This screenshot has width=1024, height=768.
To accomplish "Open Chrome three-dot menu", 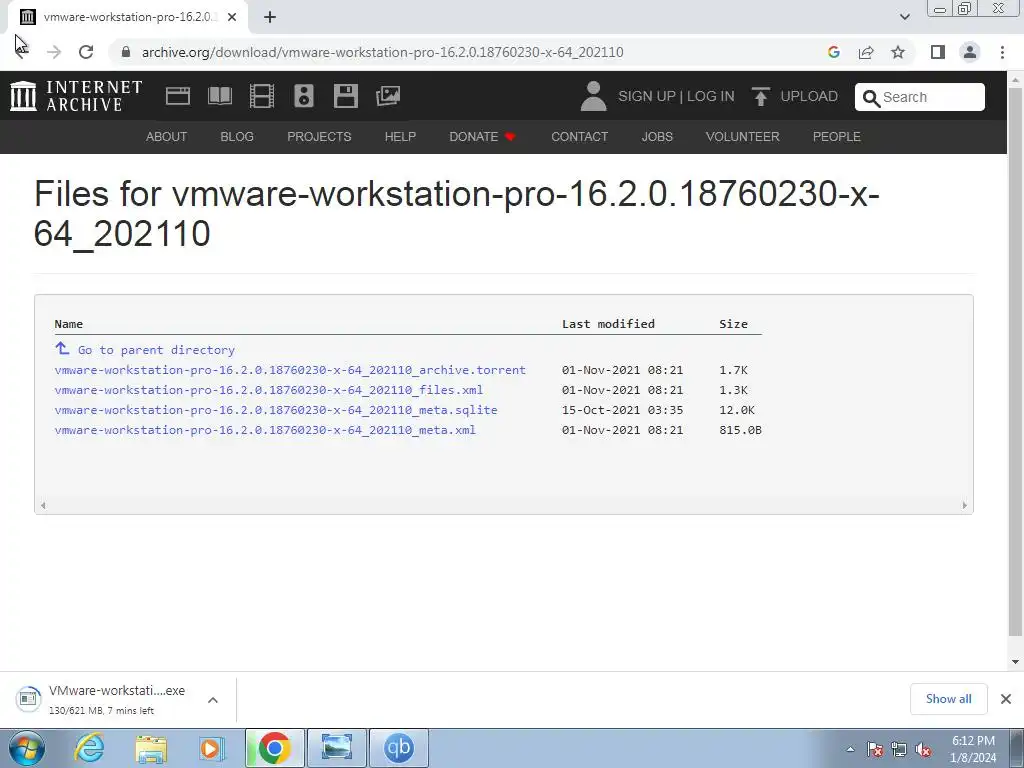I will (x=1002, y=52).
